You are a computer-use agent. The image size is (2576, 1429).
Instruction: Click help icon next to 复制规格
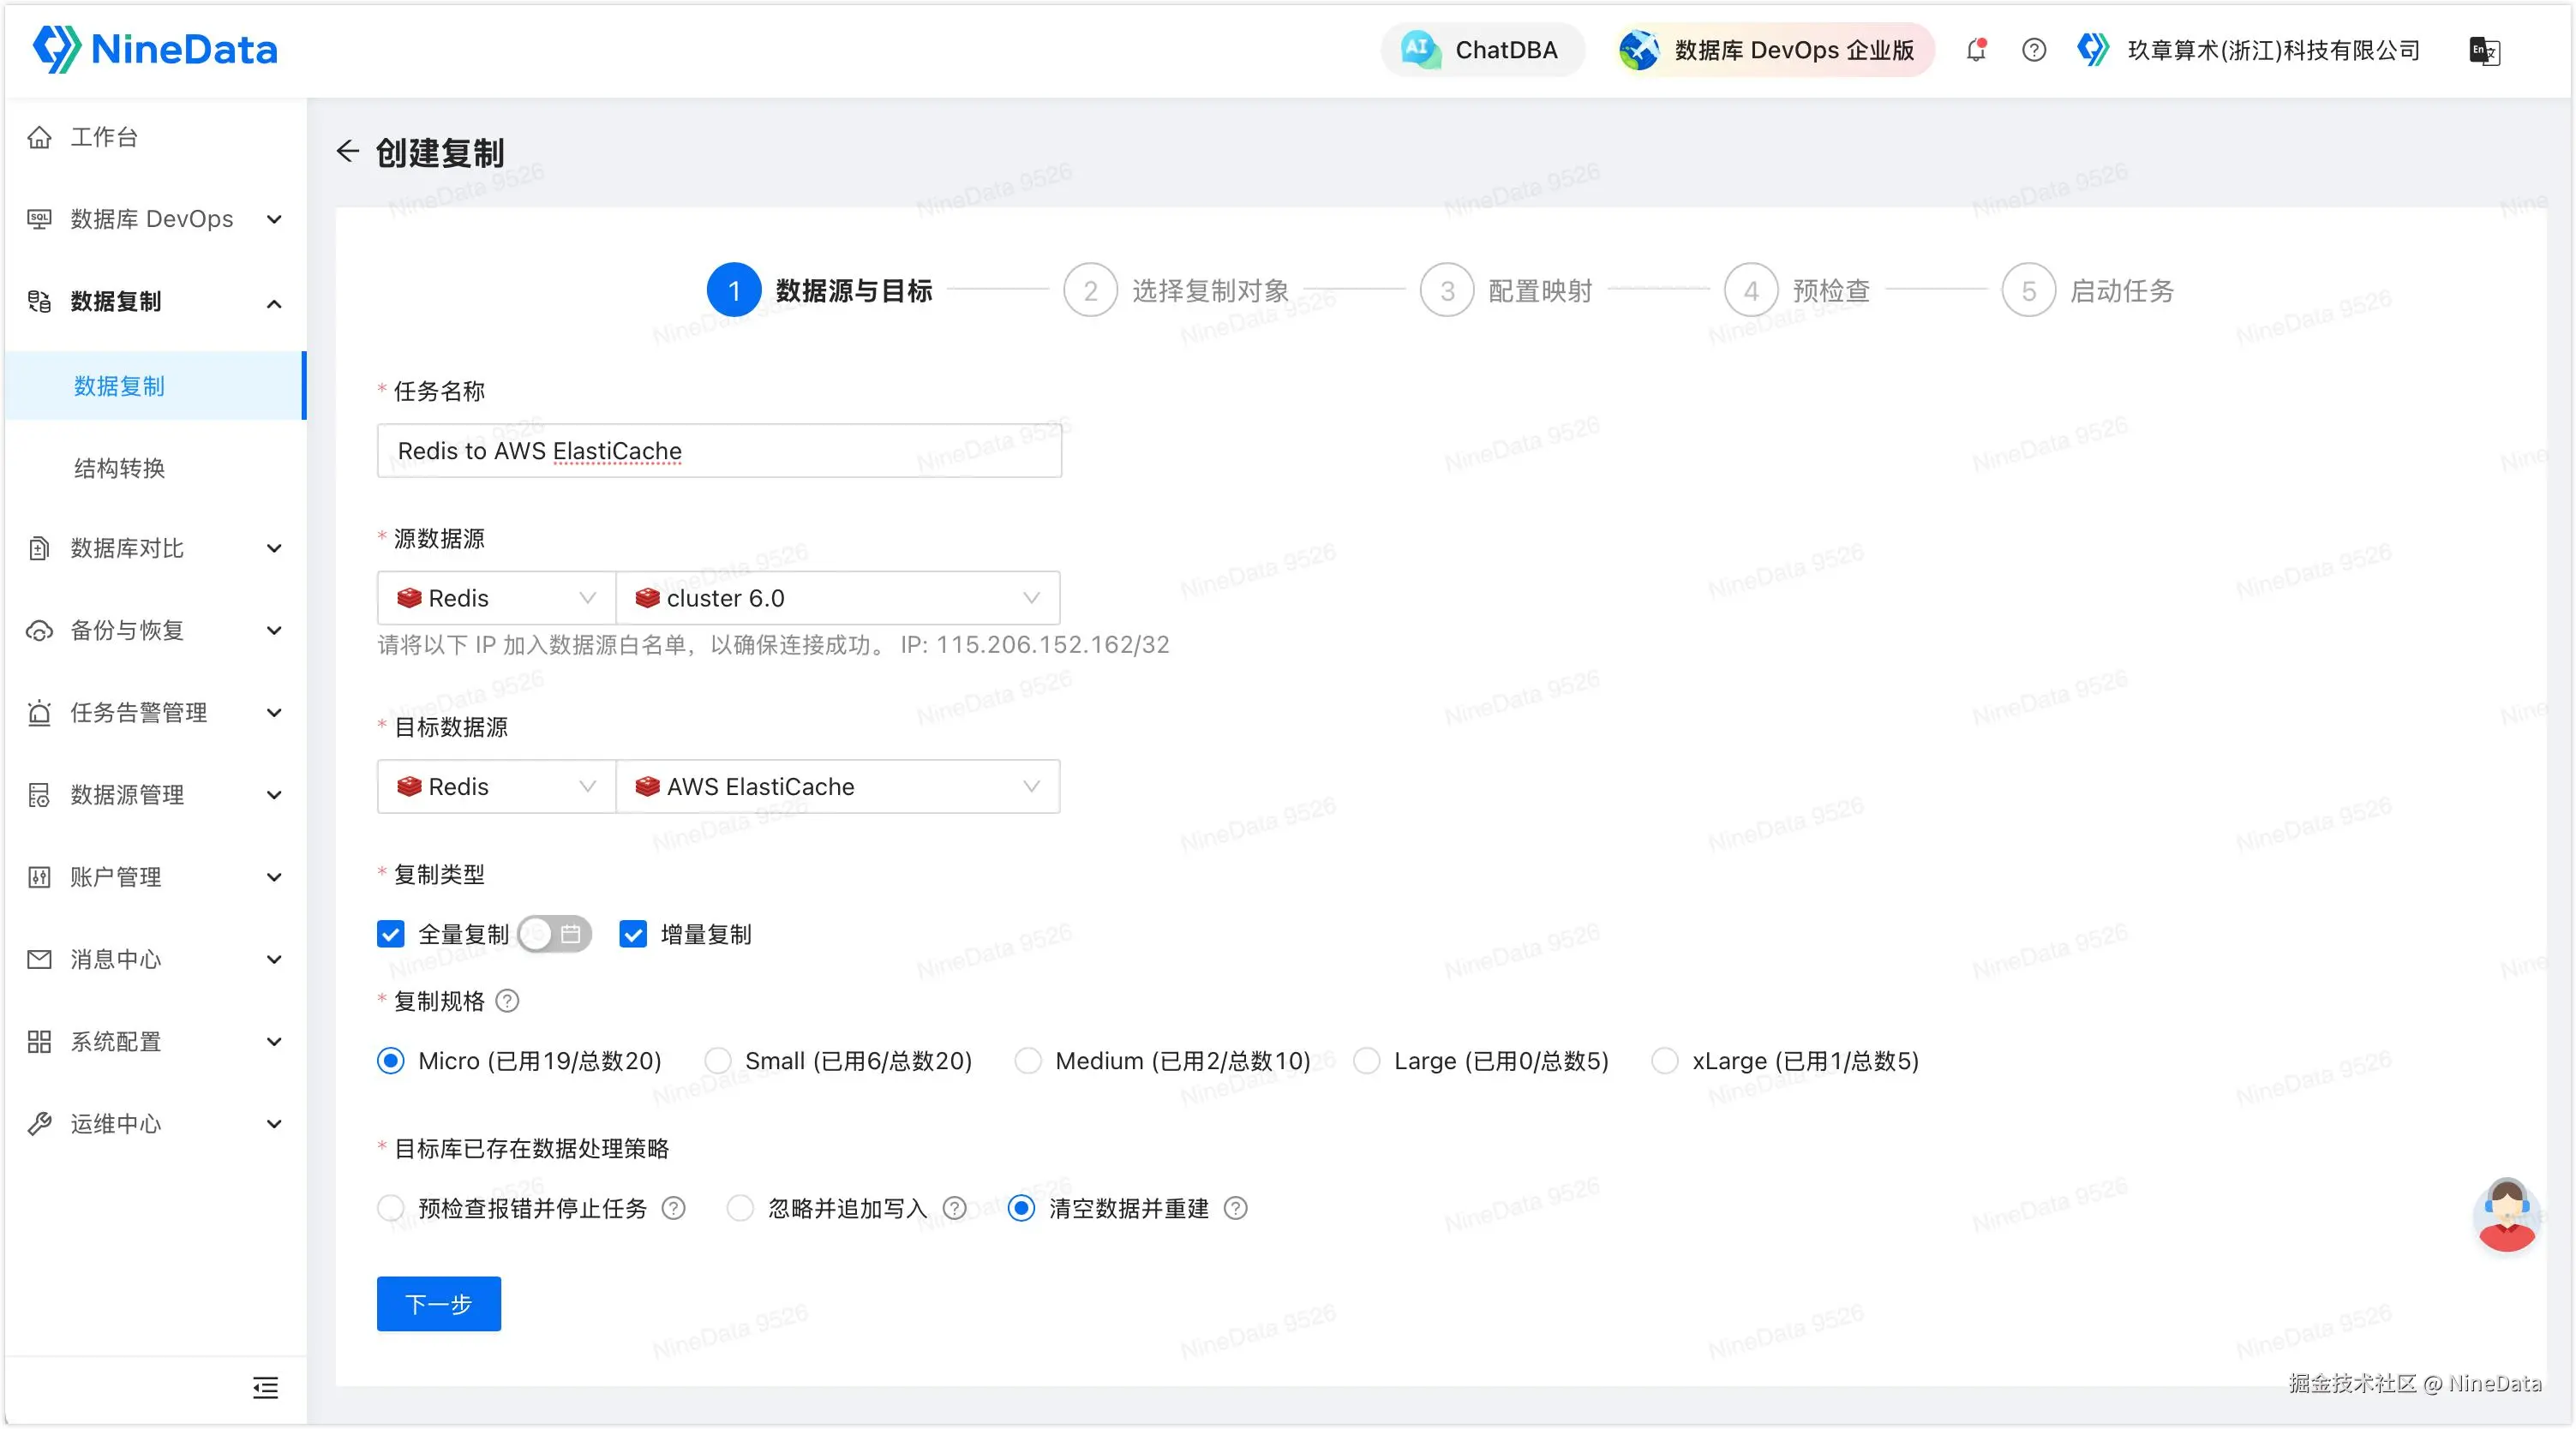click(x=508, y=1001)
